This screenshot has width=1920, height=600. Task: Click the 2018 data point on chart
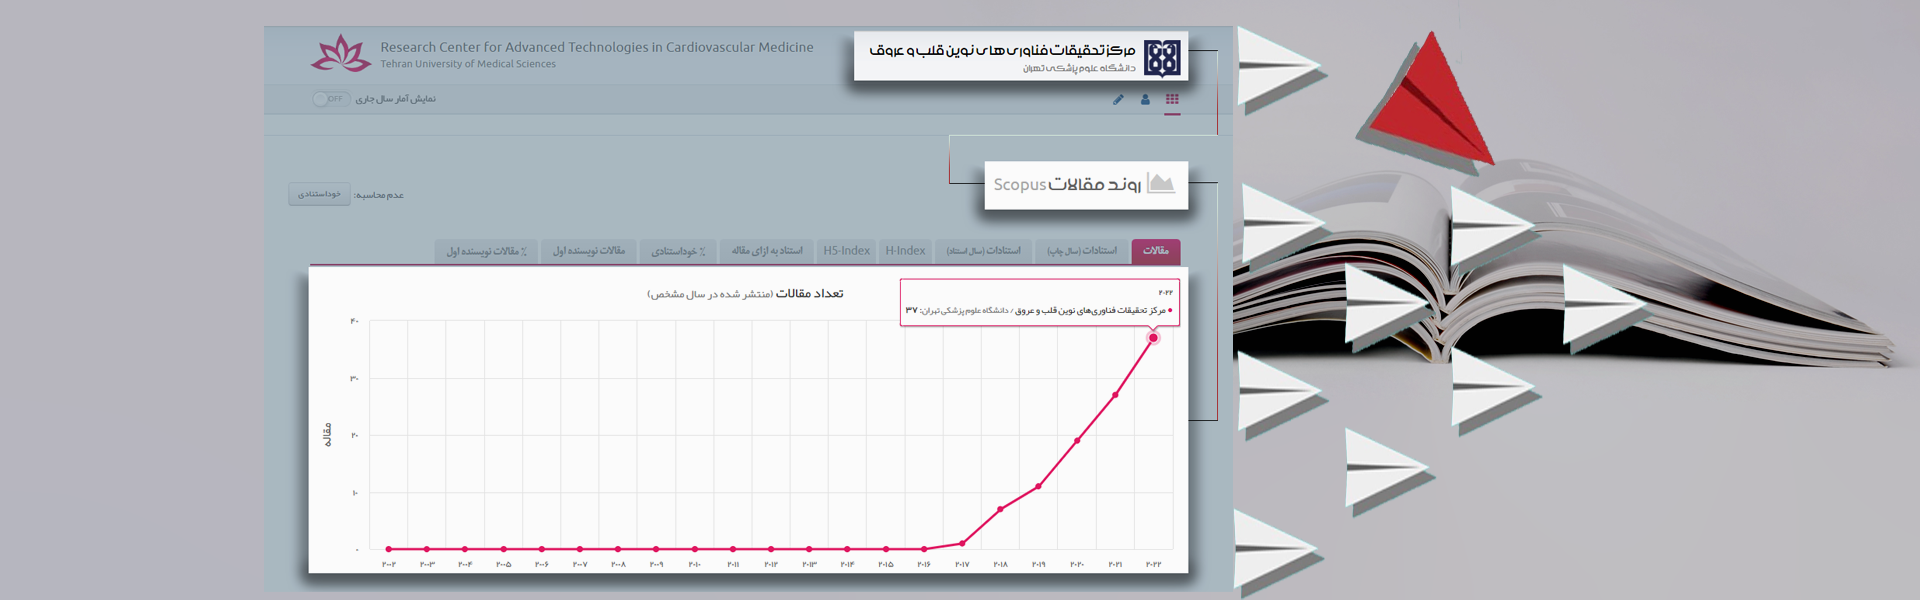[1000, 509]
